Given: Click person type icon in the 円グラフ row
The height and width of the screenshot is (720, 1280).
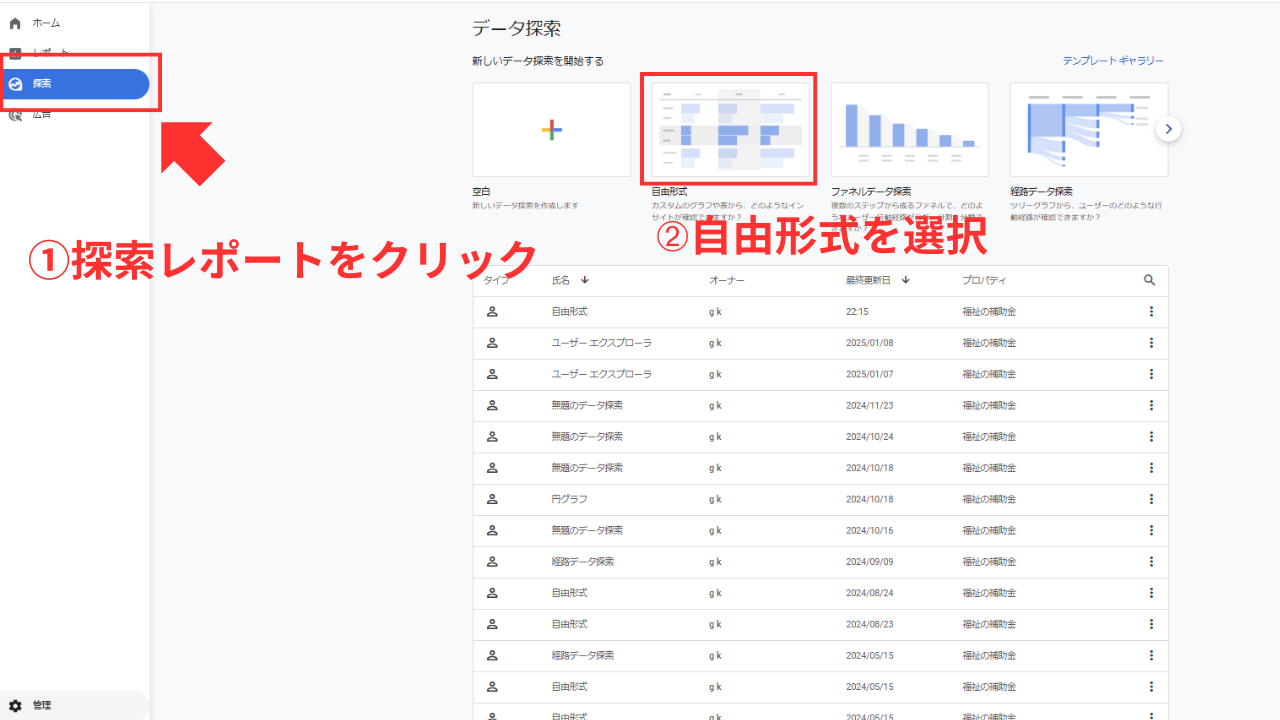Looking at the screenshot, I should 492,499.
